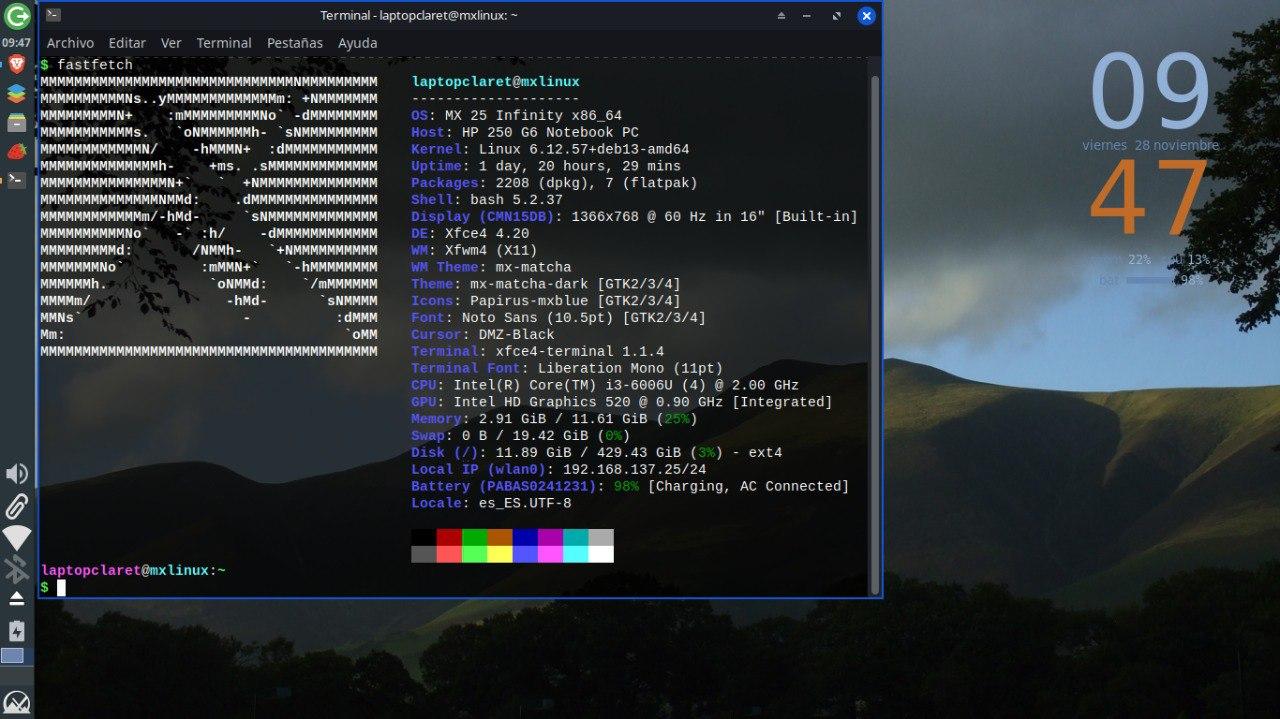Toggle the Bluetooth tray icon
The width and height of the screenshot is (1280, 719).
point(17,569)
